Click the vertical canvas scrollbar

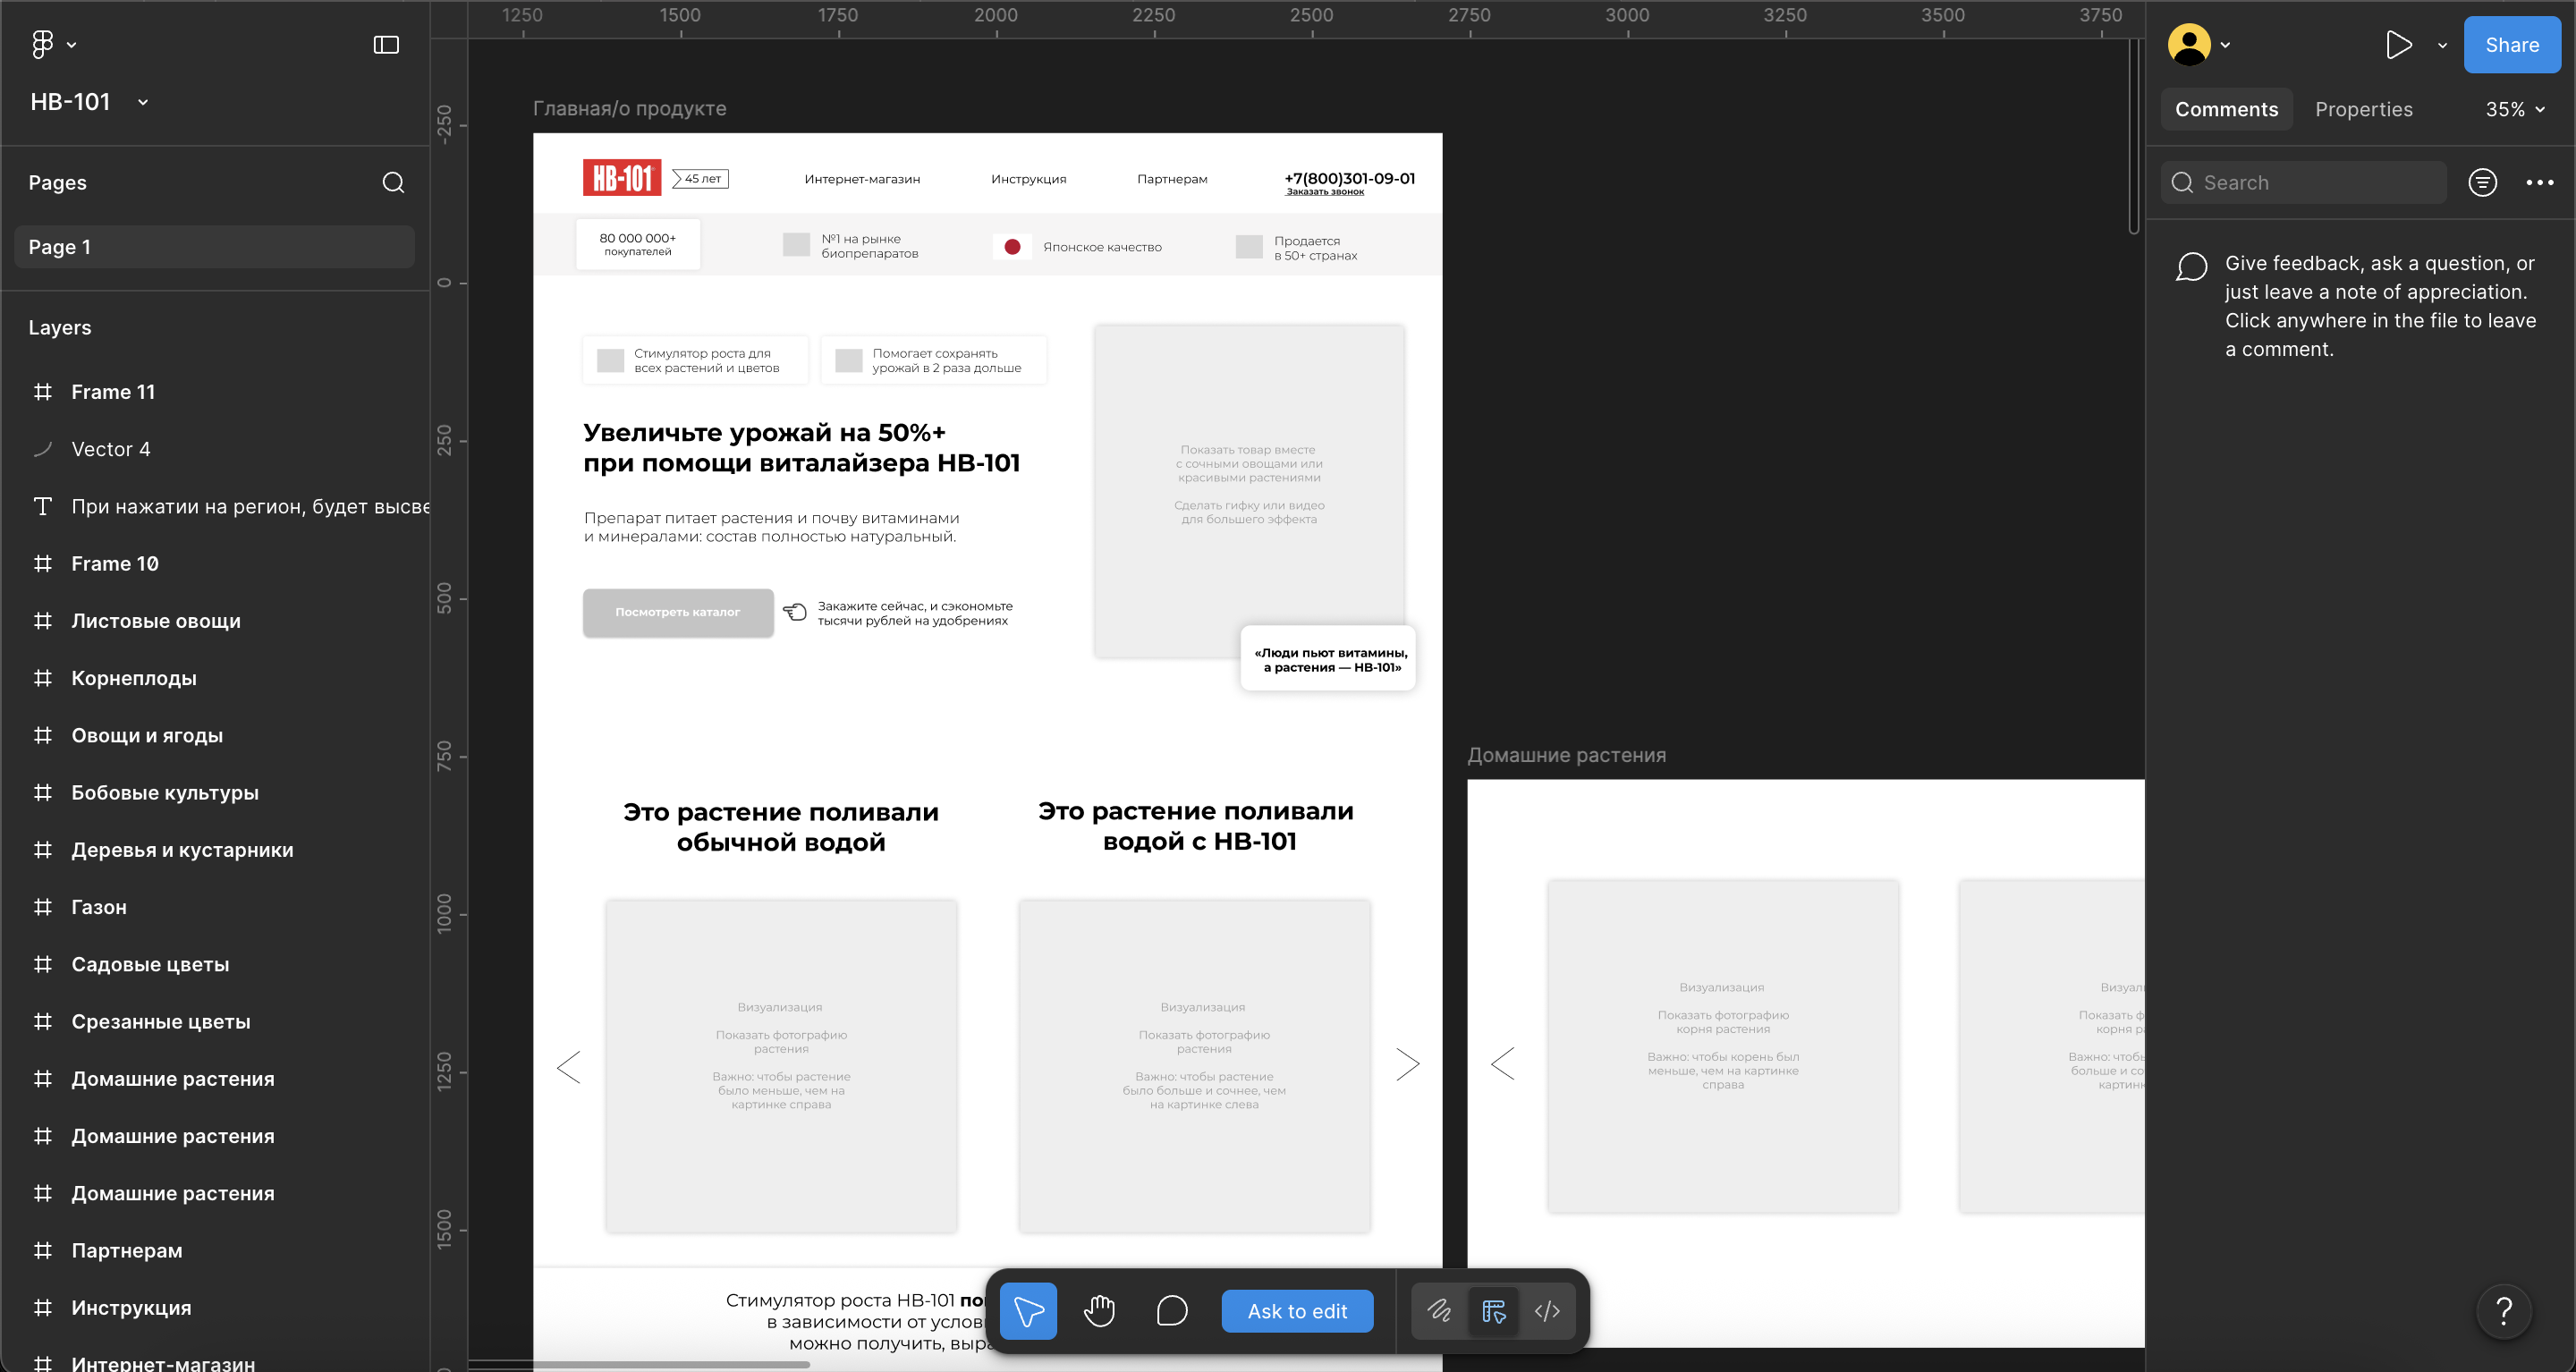pyautogui.click(x=2134, y=137)
